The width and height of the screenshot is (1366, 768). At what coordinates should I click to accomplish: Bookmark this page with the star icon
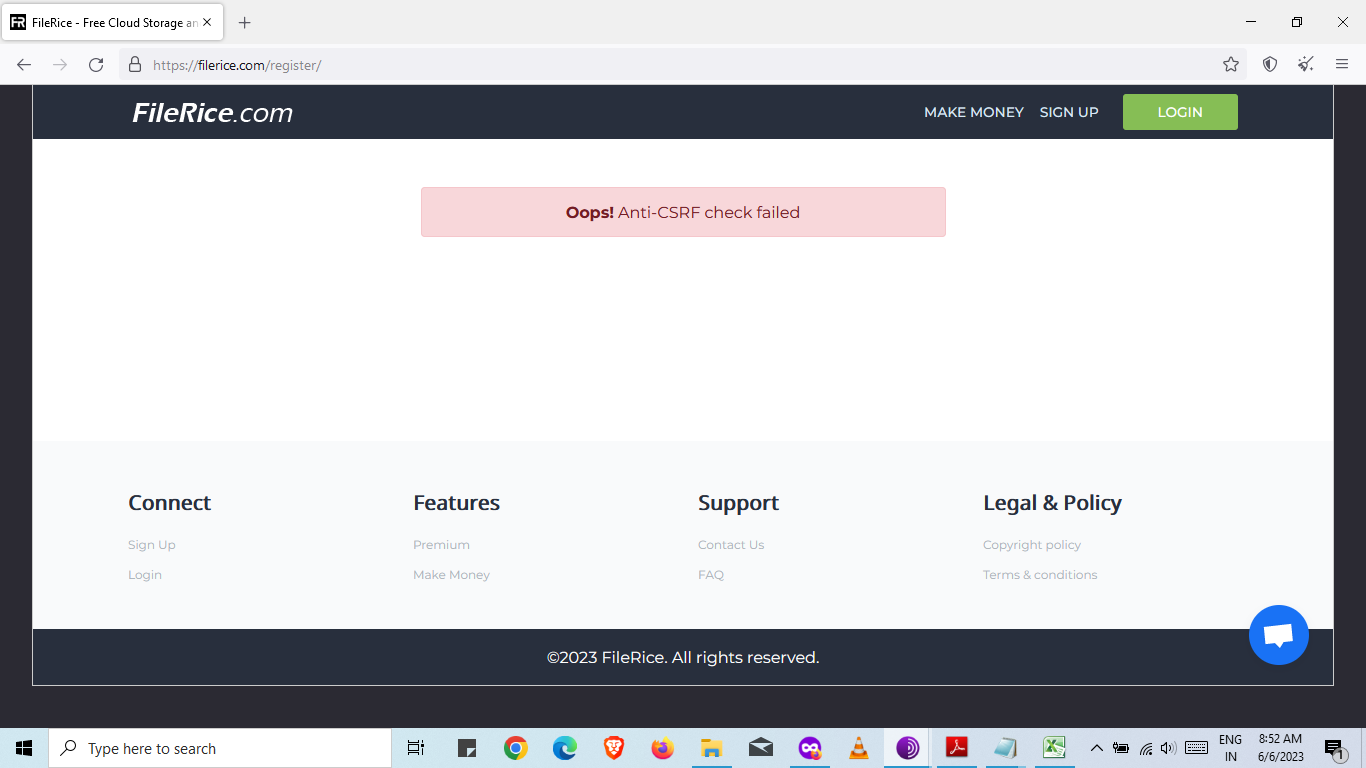(x=1230, y=65)
